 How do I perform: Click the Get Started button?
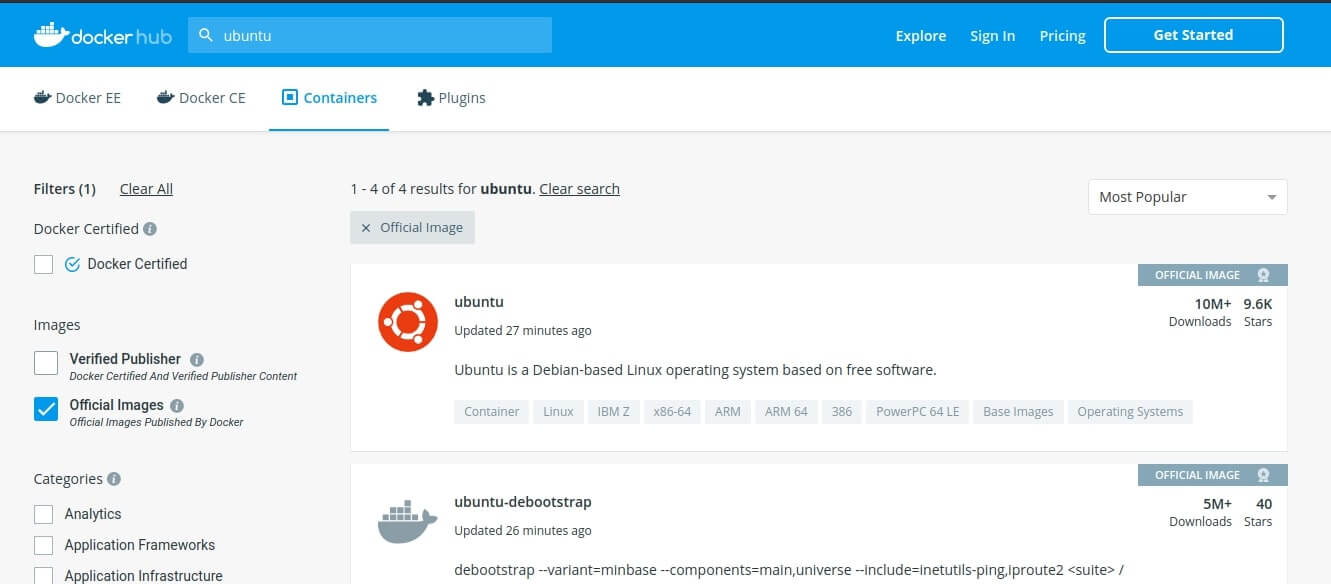(1193, 35)
